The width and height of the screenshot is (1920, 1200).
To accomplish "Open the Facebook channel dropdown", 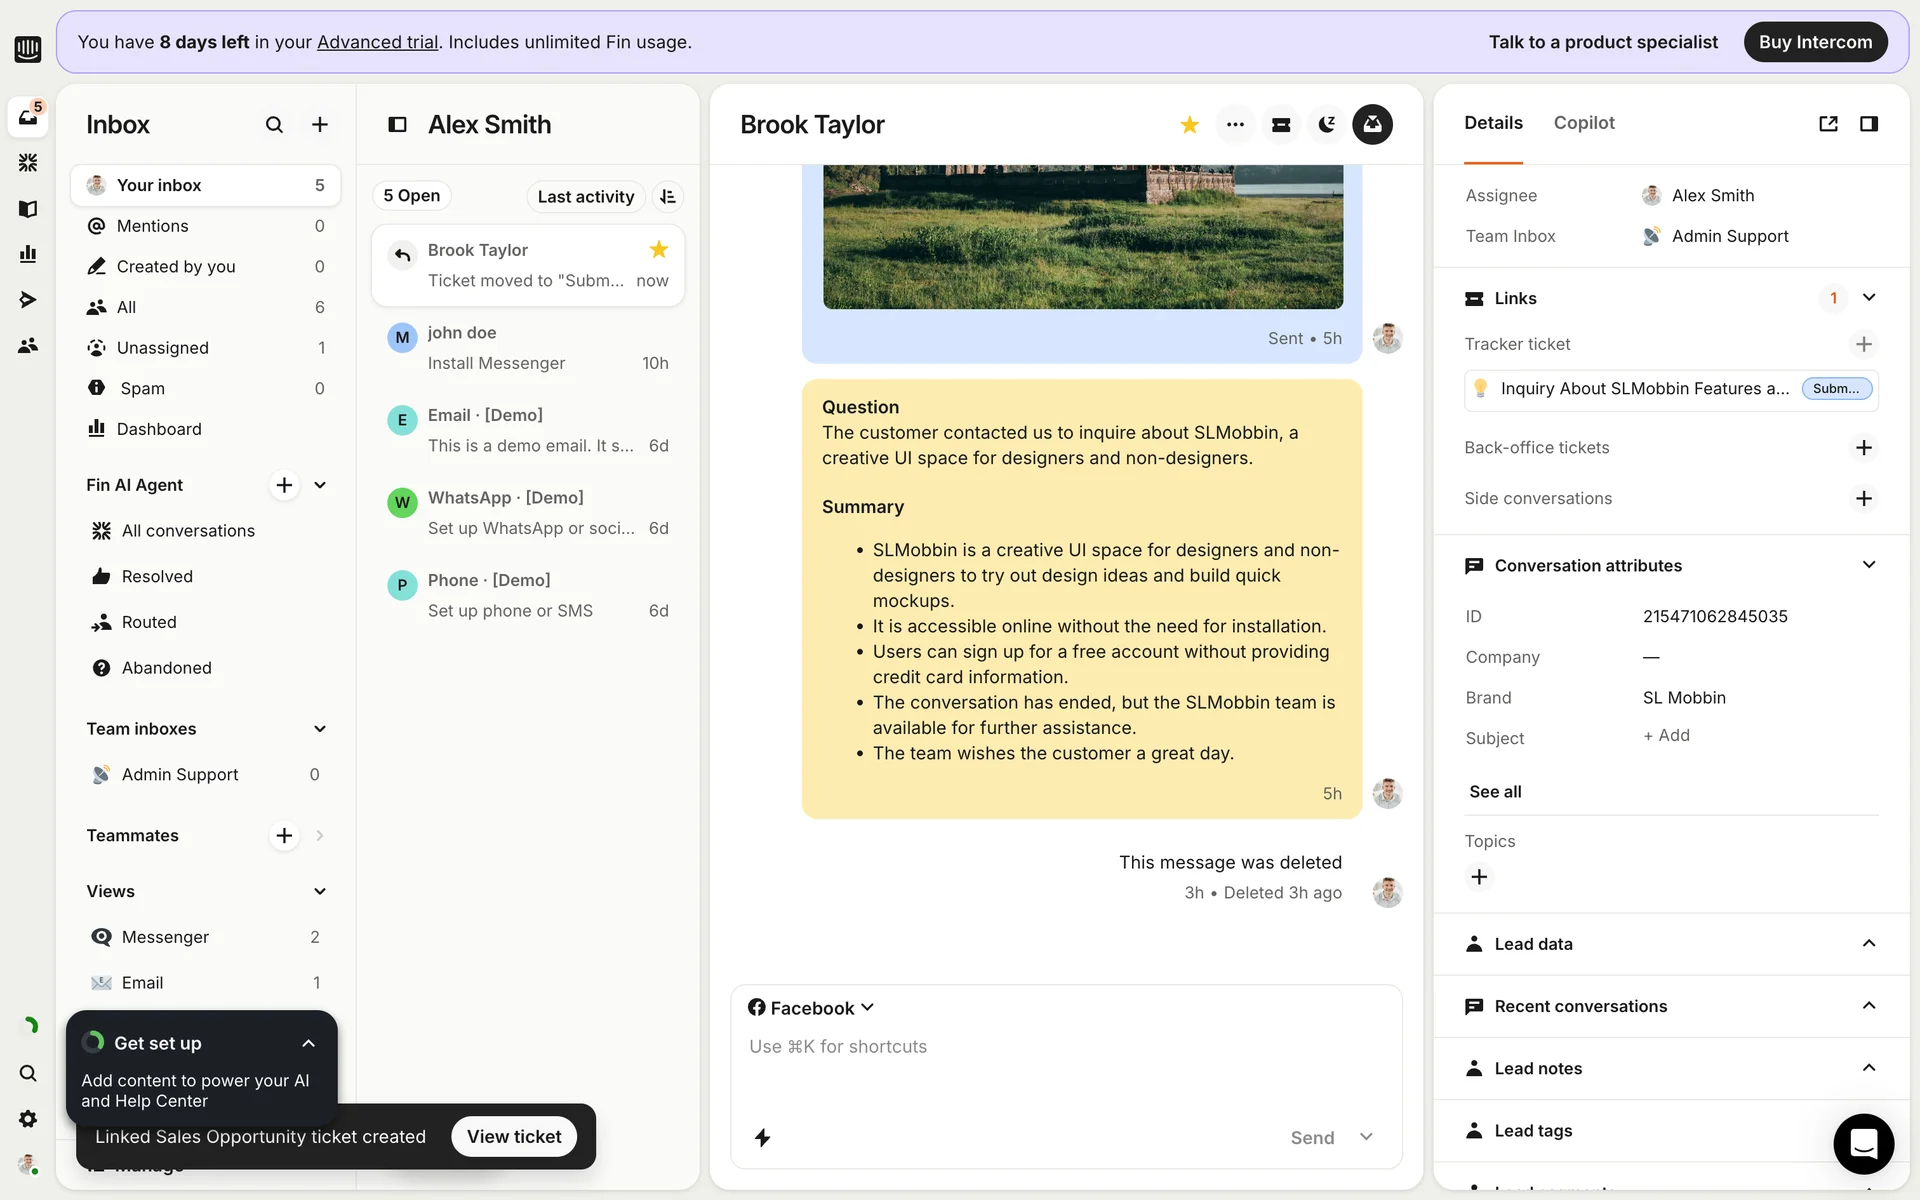I will [811, 1008].
